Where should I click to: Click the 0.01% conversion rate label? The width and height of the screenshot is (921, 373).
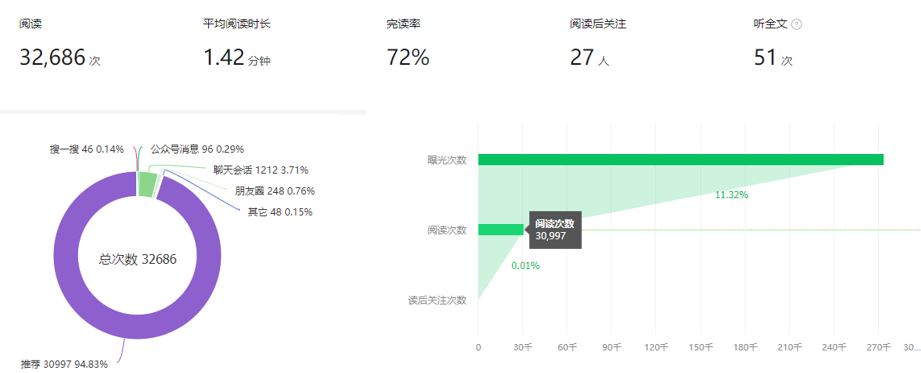(525, 266)
